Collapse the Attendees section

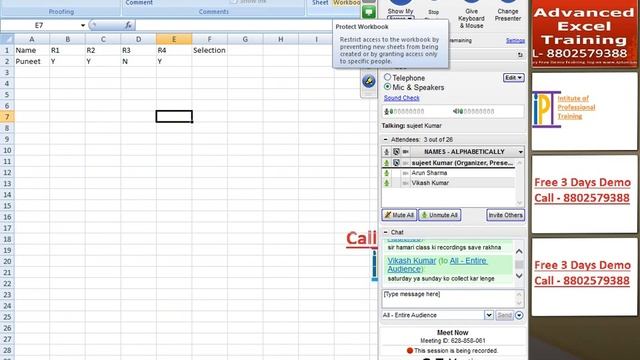(386, 140)
